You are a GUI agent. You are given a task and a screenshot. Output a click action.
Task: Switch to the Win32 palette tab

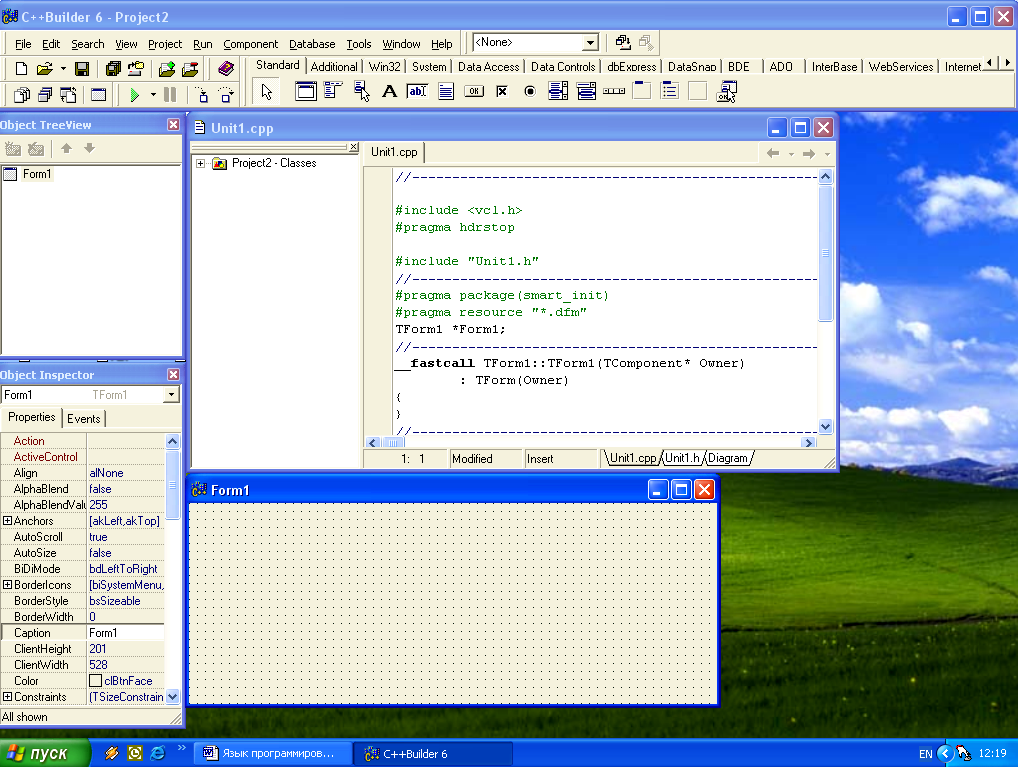pos(384,67)
